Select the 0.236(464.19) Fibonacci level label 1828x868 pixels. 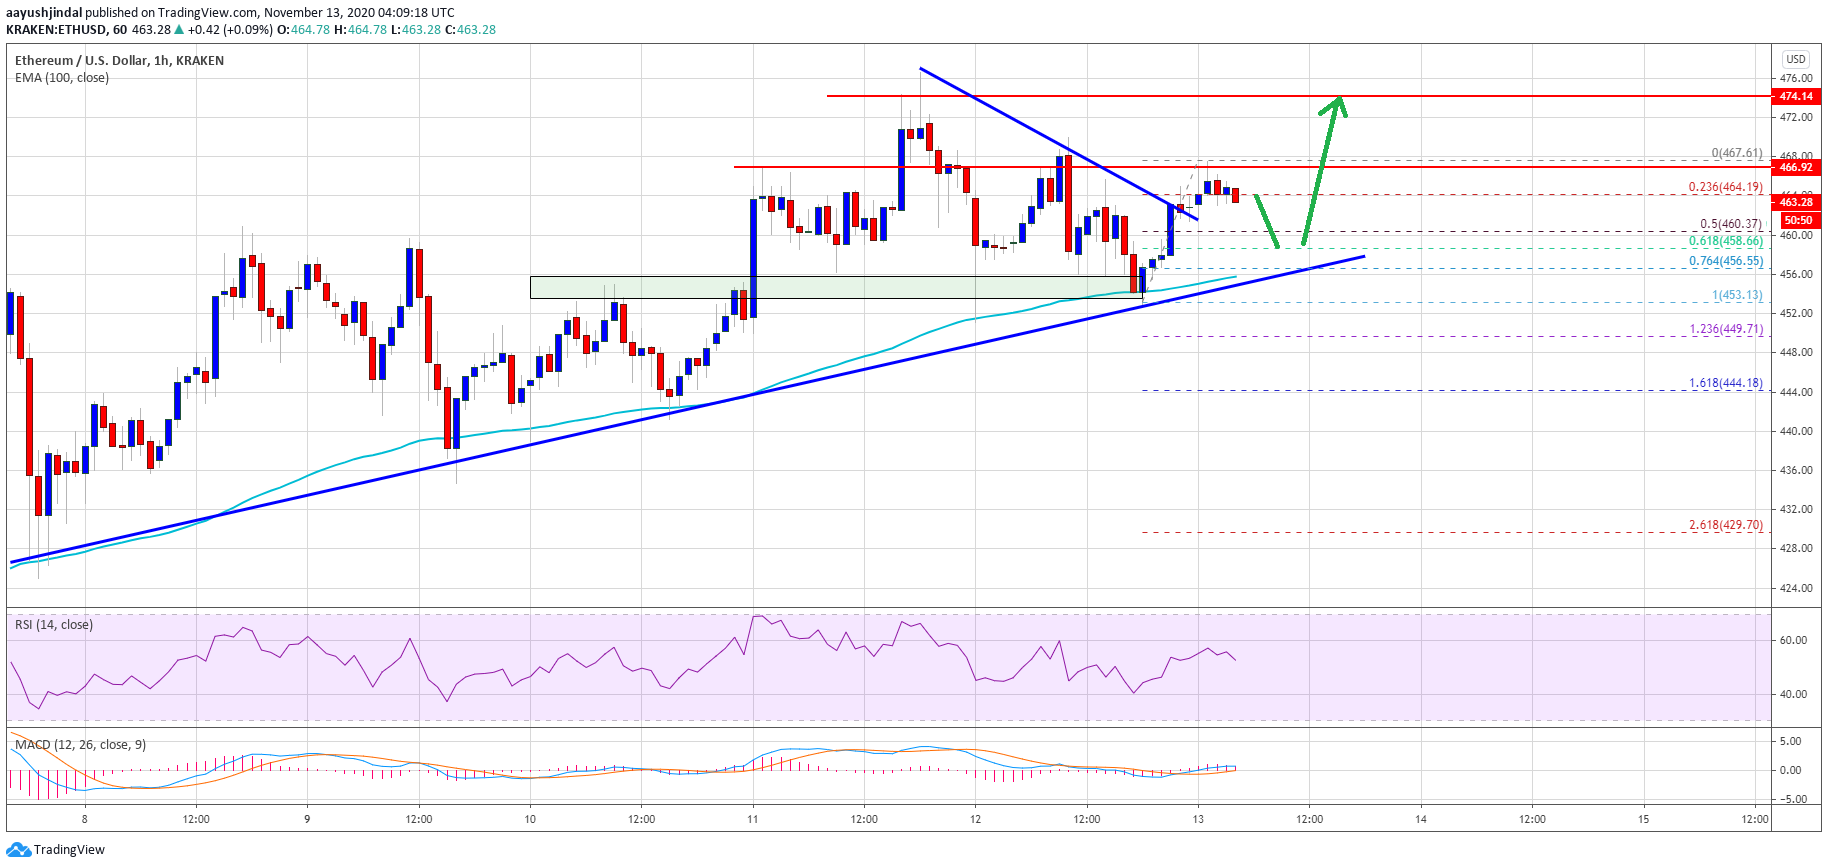[1725, 187]
